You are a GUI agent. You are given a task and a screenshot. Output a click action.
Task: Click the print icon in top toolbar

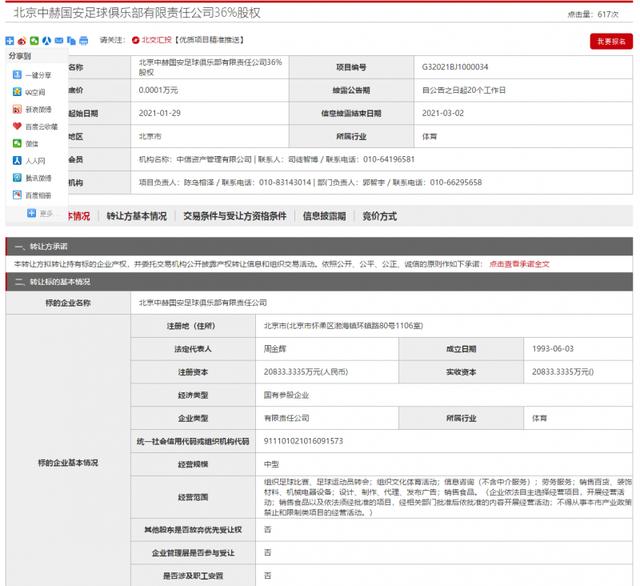point(84,40)
